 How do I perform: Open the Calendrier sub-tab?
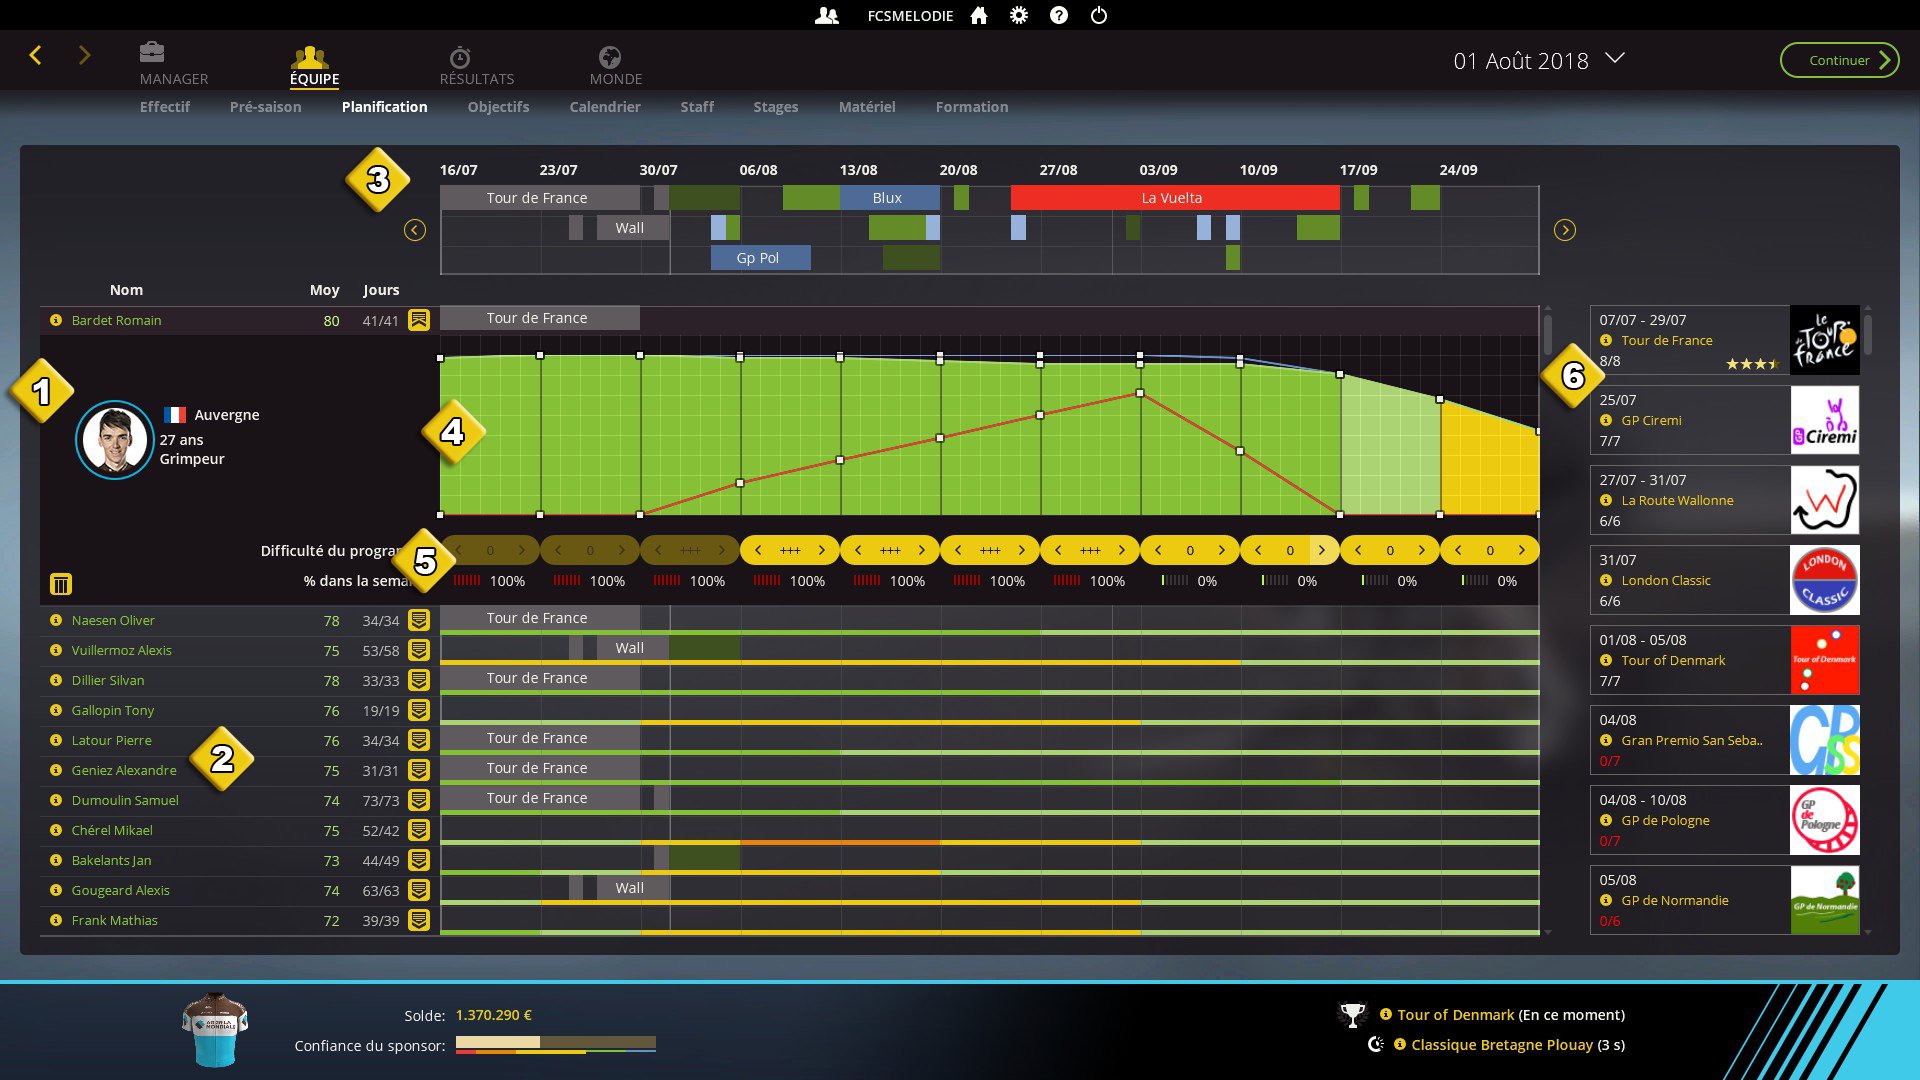click(x=604, y=107)
